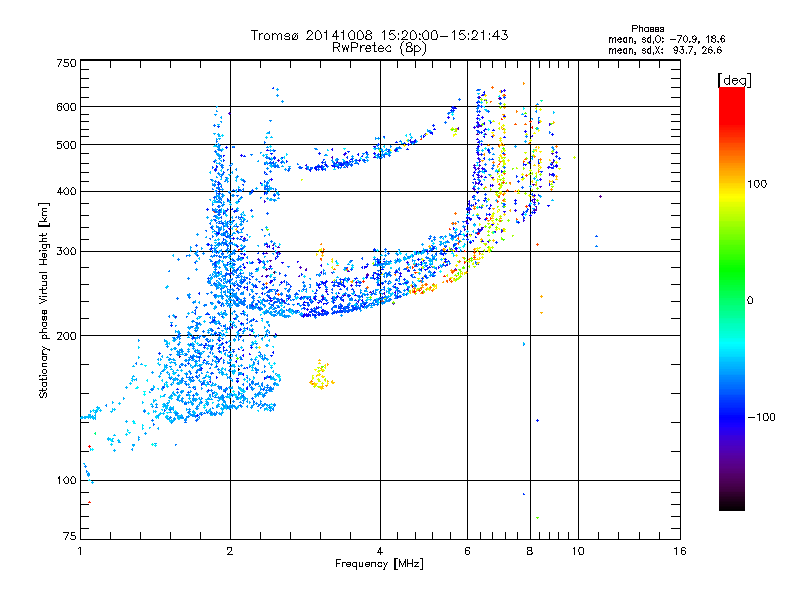Click the 'mean, sd,X: 93.7, 26.6' statistic
The image size is (800, 600).
(665, 50)
